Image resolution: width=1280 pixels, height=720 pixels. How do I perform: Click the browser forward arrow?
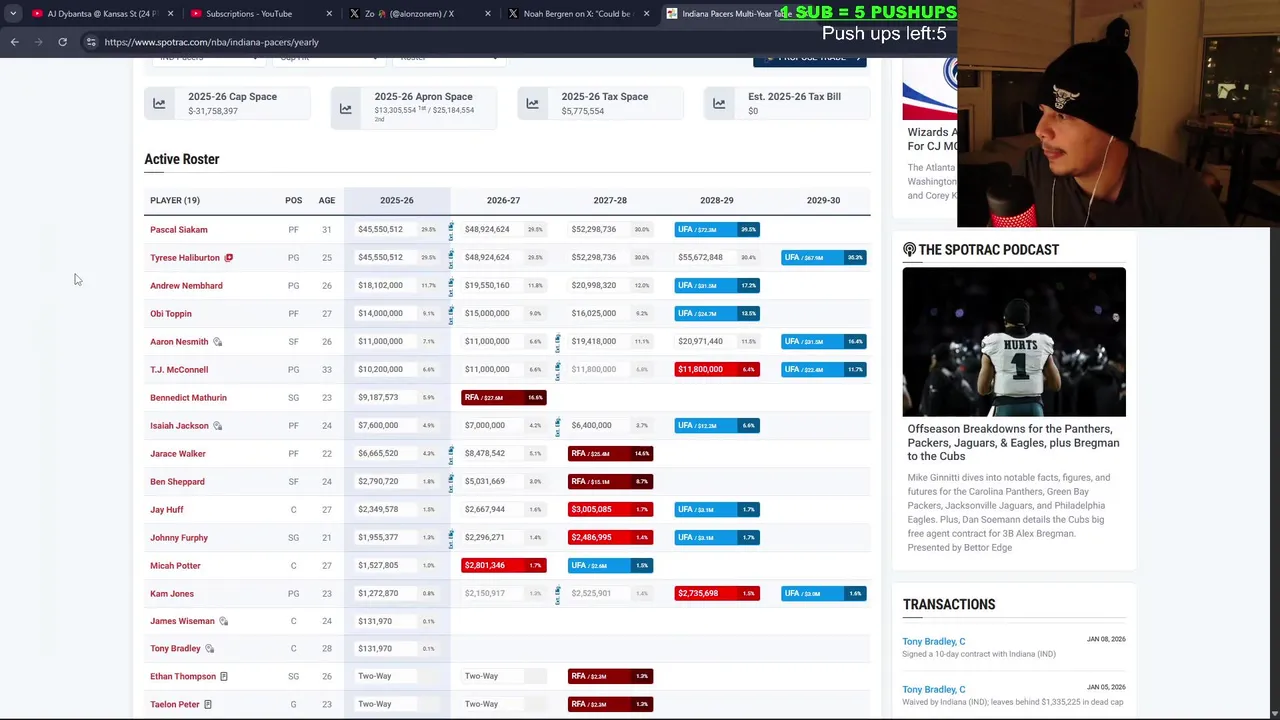tap(38, 42)
